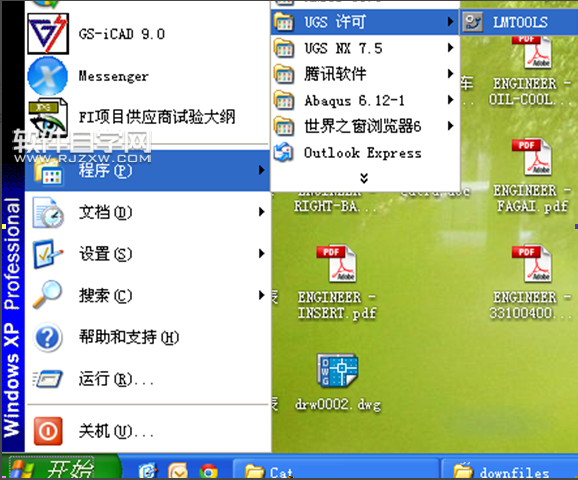Open ENGINEER - FAGAI.pdf on the desktop
Viewport: 578px width, 480px height.
pos(532,175)
